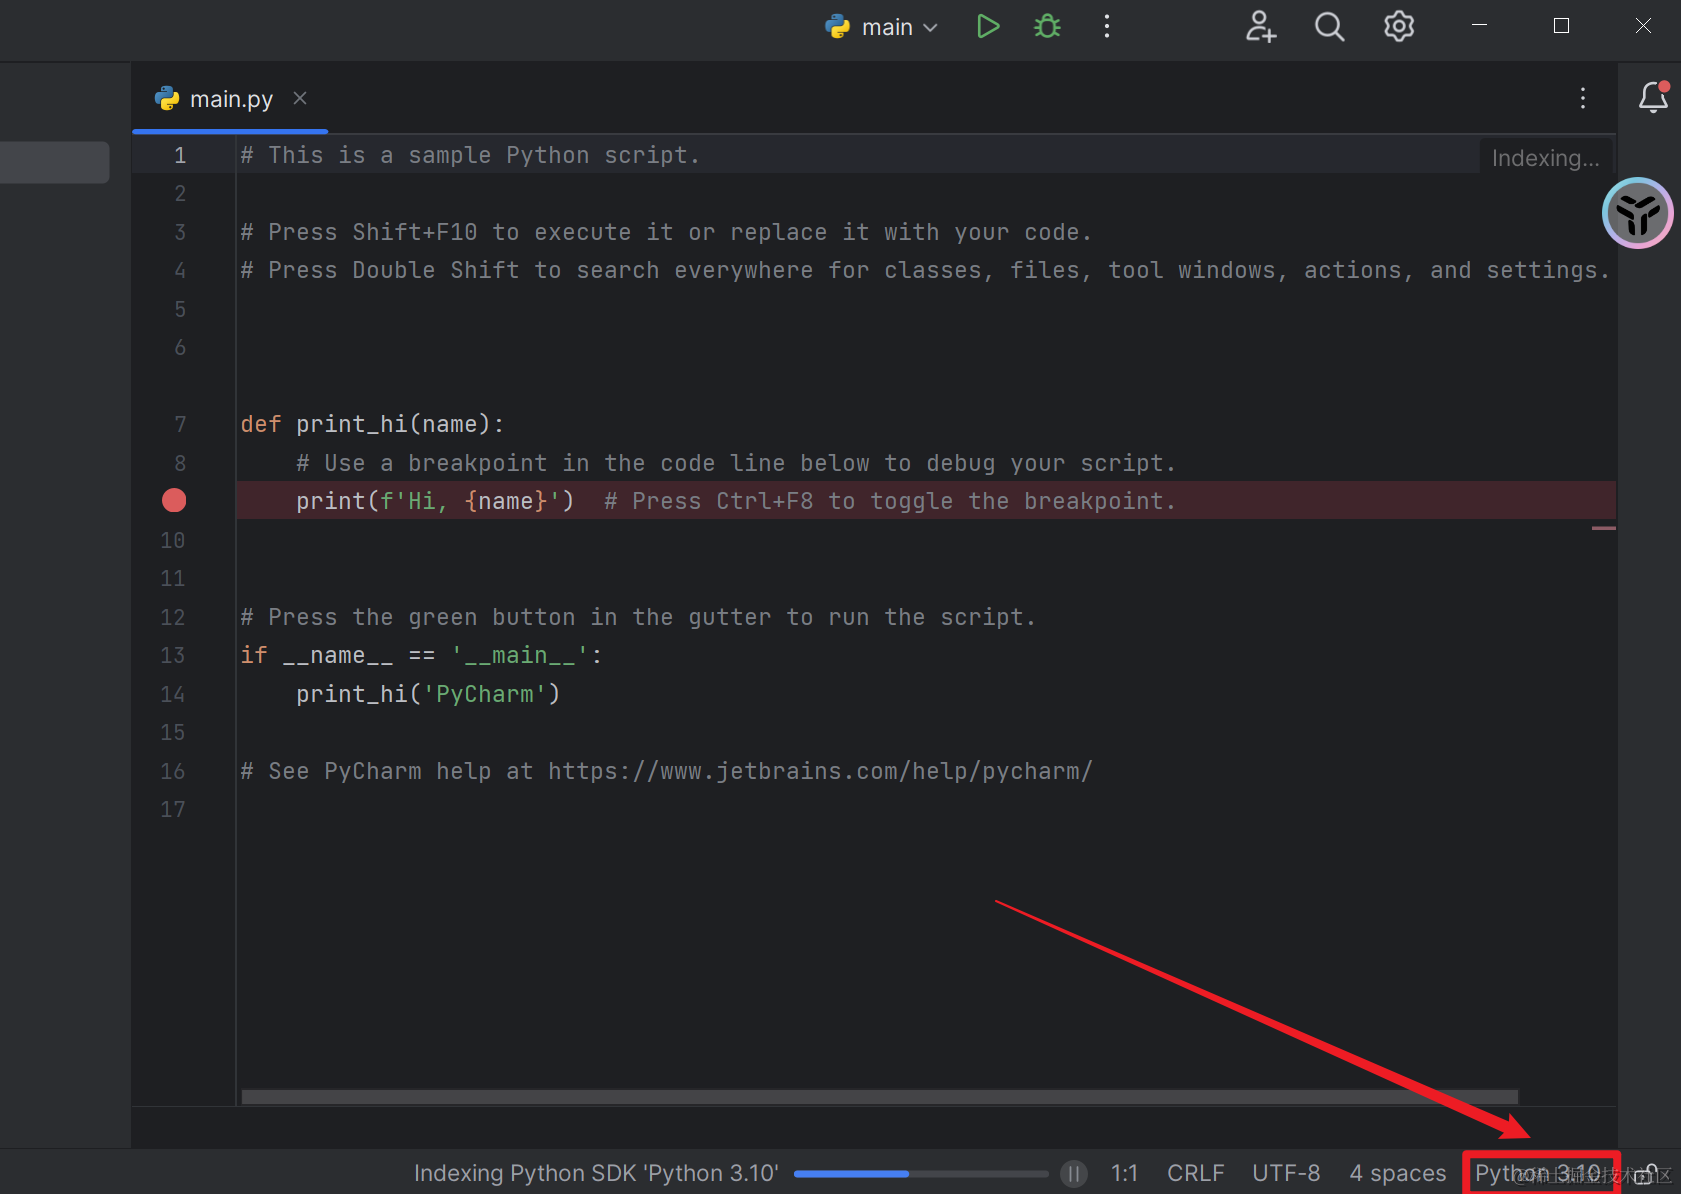Open the notifications bell
Viewport: 1681px width, 1194px height.
click(x=1653, y=97)
